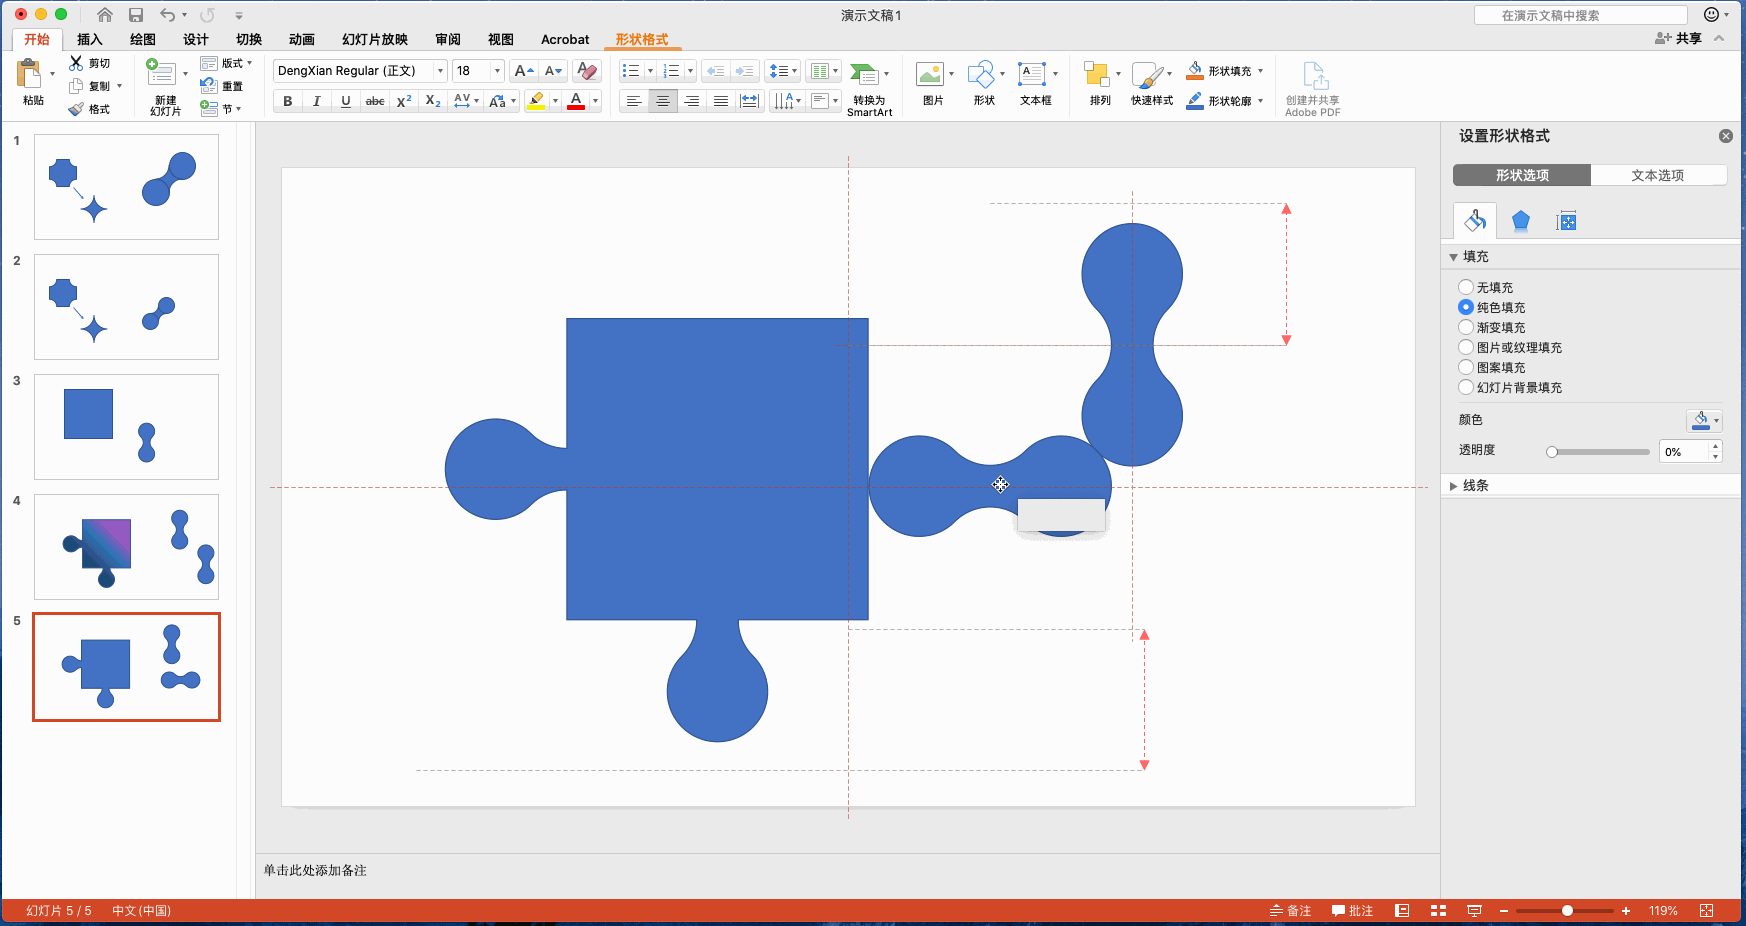The width and height of the screenshot is (1746, 926).
Task: Click the New Slide icon
Action: click(161, 73)
